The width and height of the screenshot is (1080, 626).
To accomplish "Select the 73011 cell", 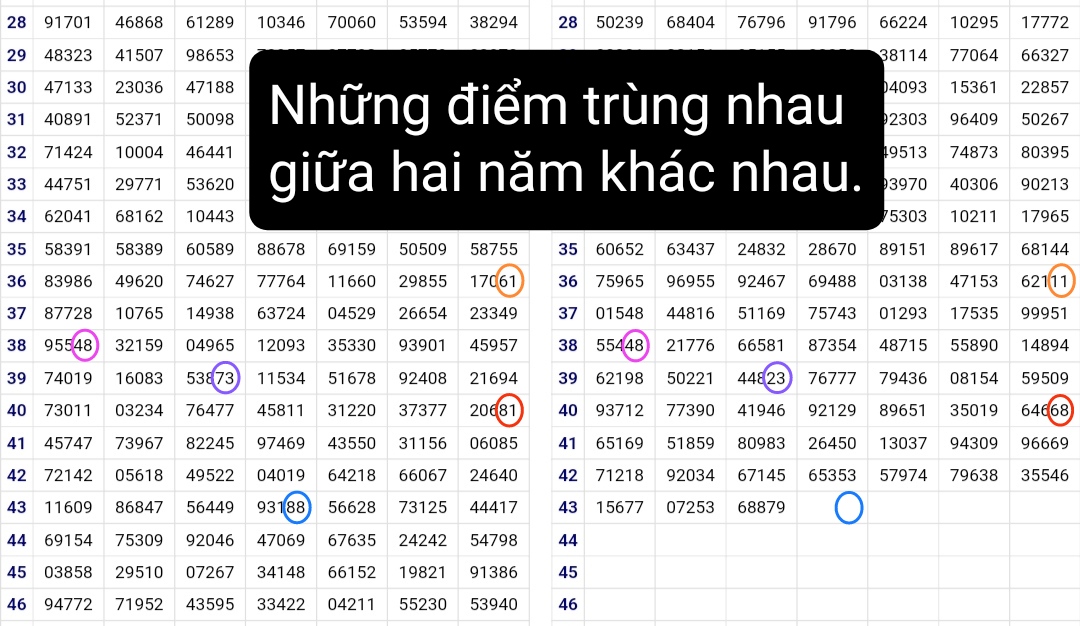I will coord(68,410).
